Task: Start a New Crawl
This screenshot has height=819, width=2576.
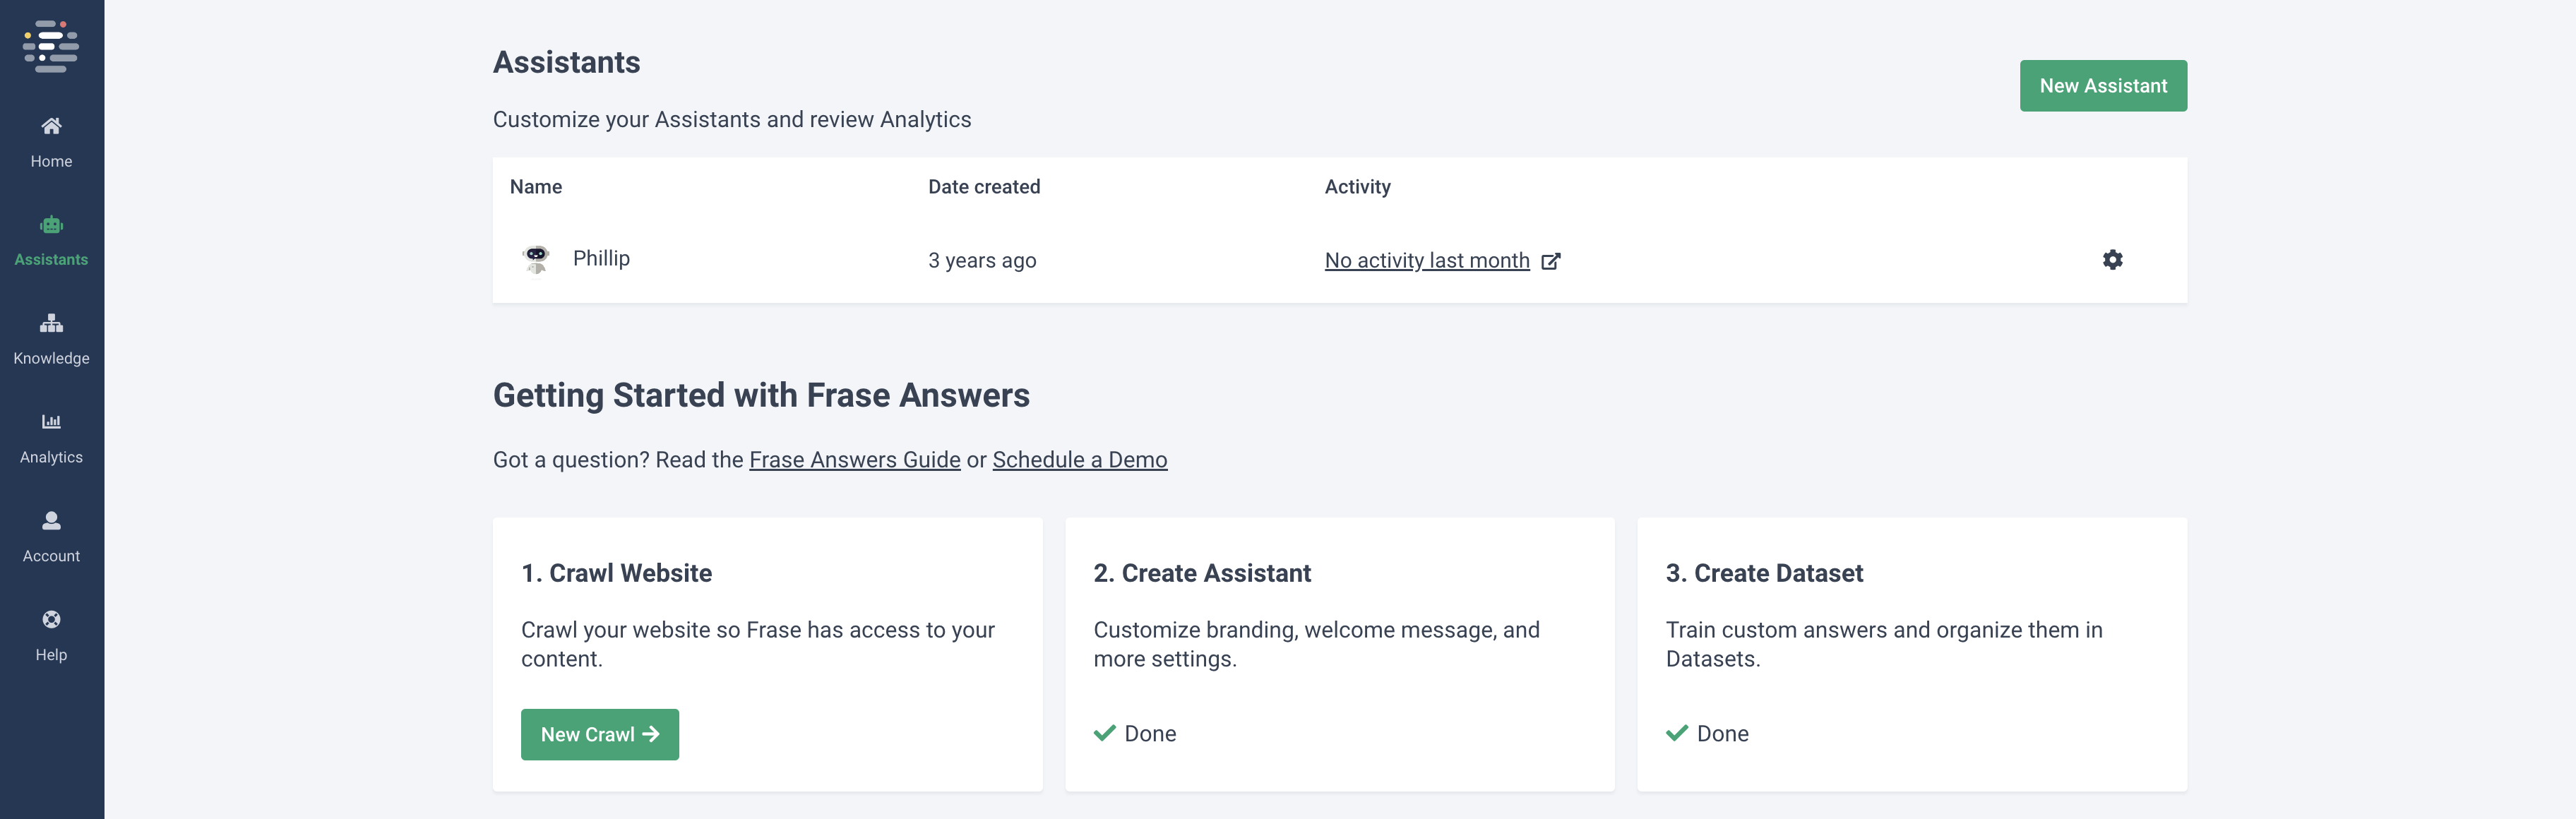Action: click(x=599, y=734)
